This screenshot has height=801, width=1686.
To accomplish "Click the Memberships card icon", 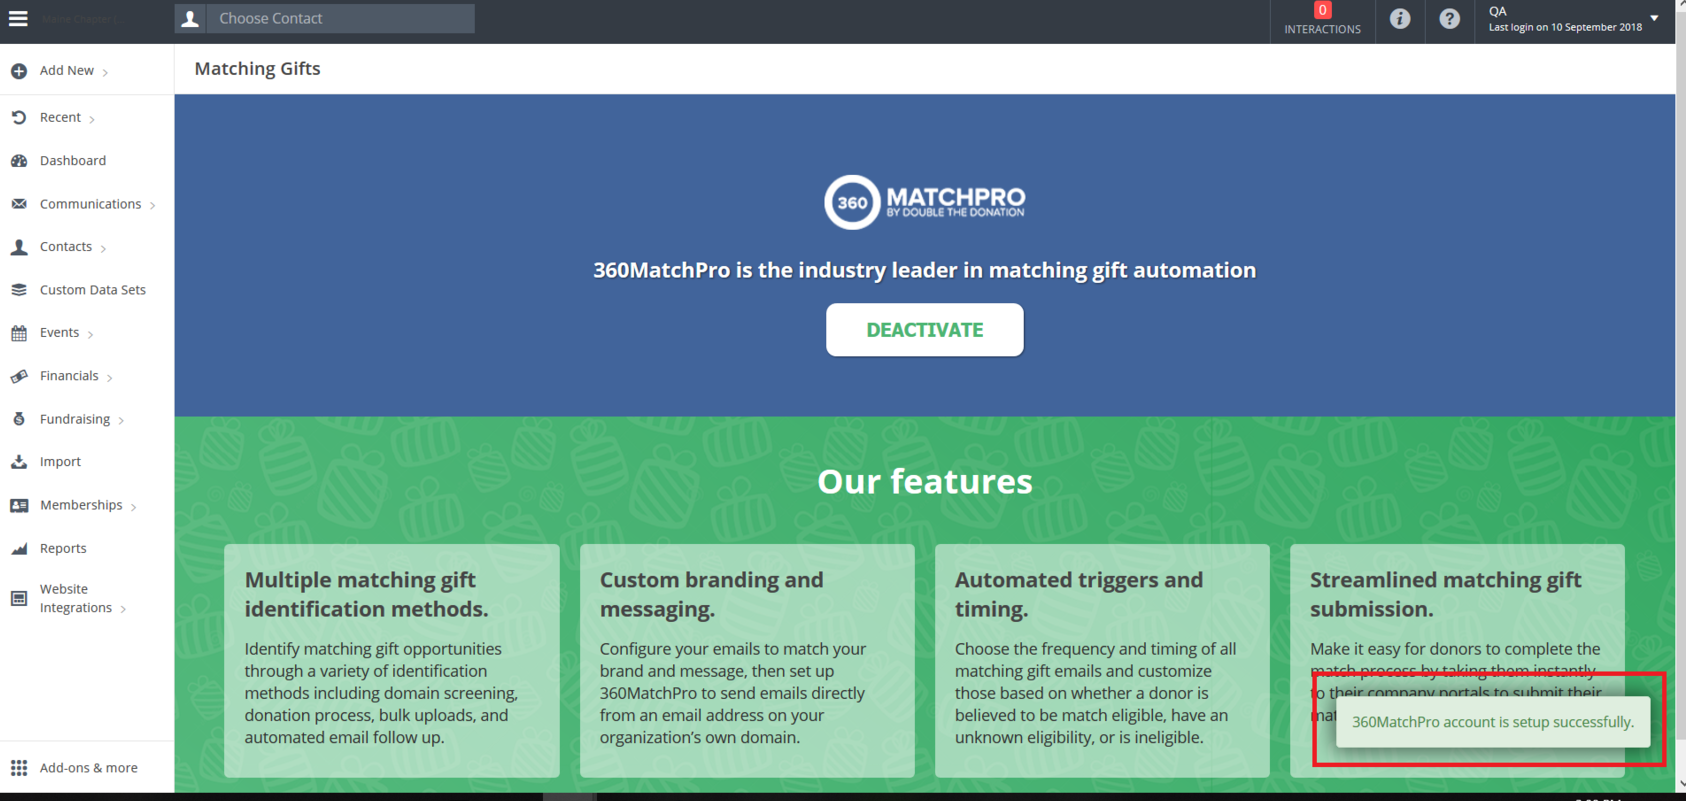I will (x=19, y=505).
